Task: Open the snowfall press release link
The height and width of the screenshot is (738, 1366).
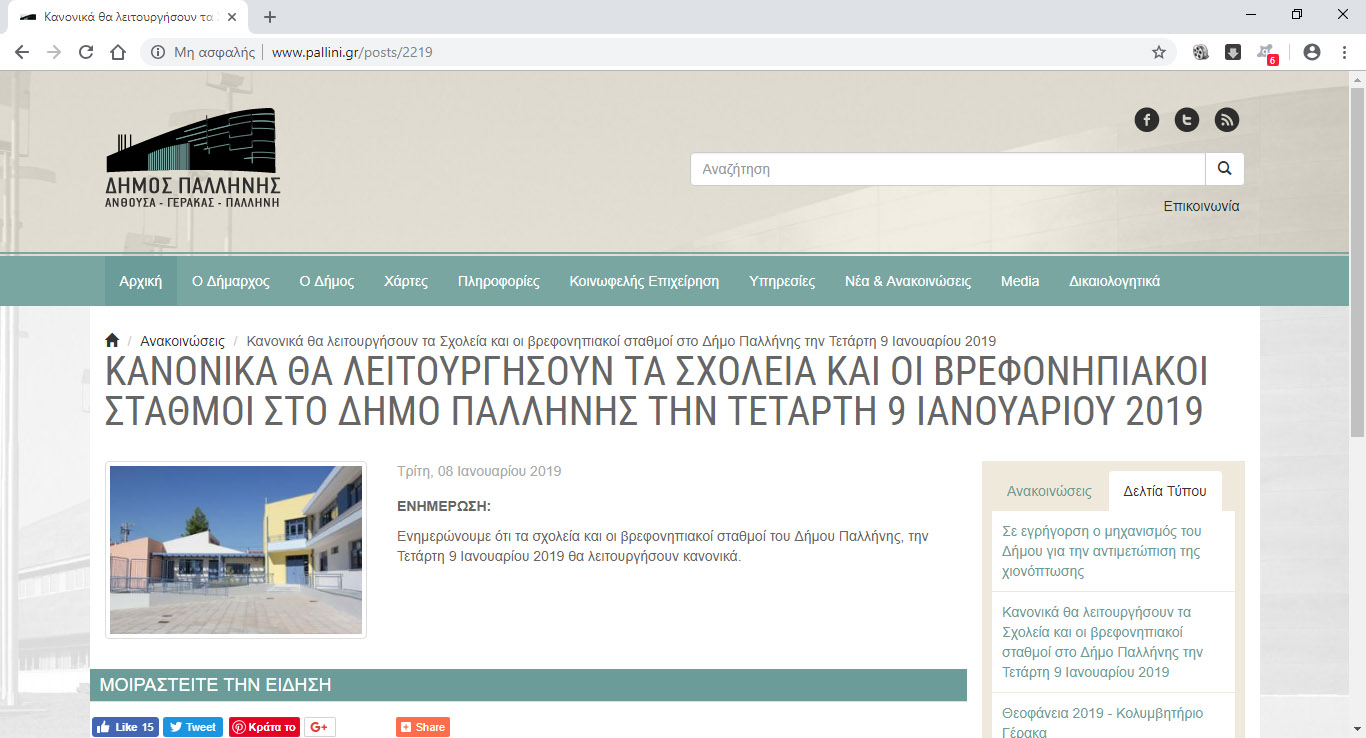Action: [1102, 551]
